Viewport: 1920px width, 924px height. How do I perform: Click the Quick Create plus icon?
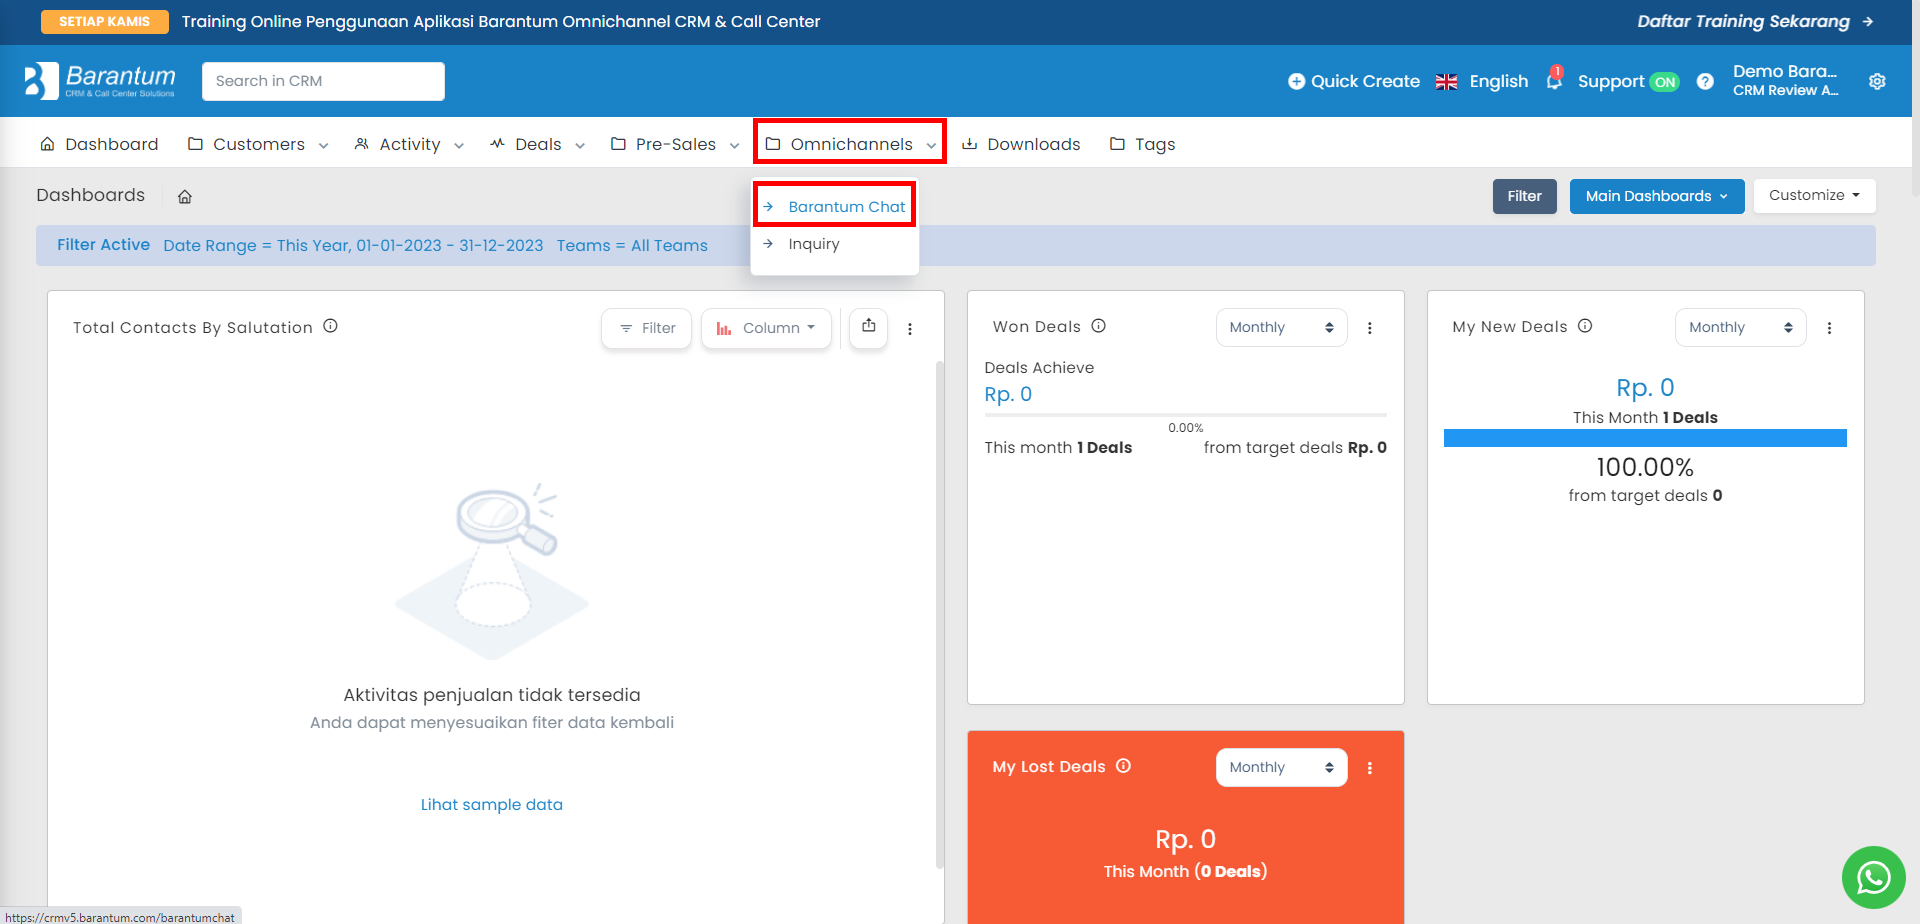coord(1296,81)
